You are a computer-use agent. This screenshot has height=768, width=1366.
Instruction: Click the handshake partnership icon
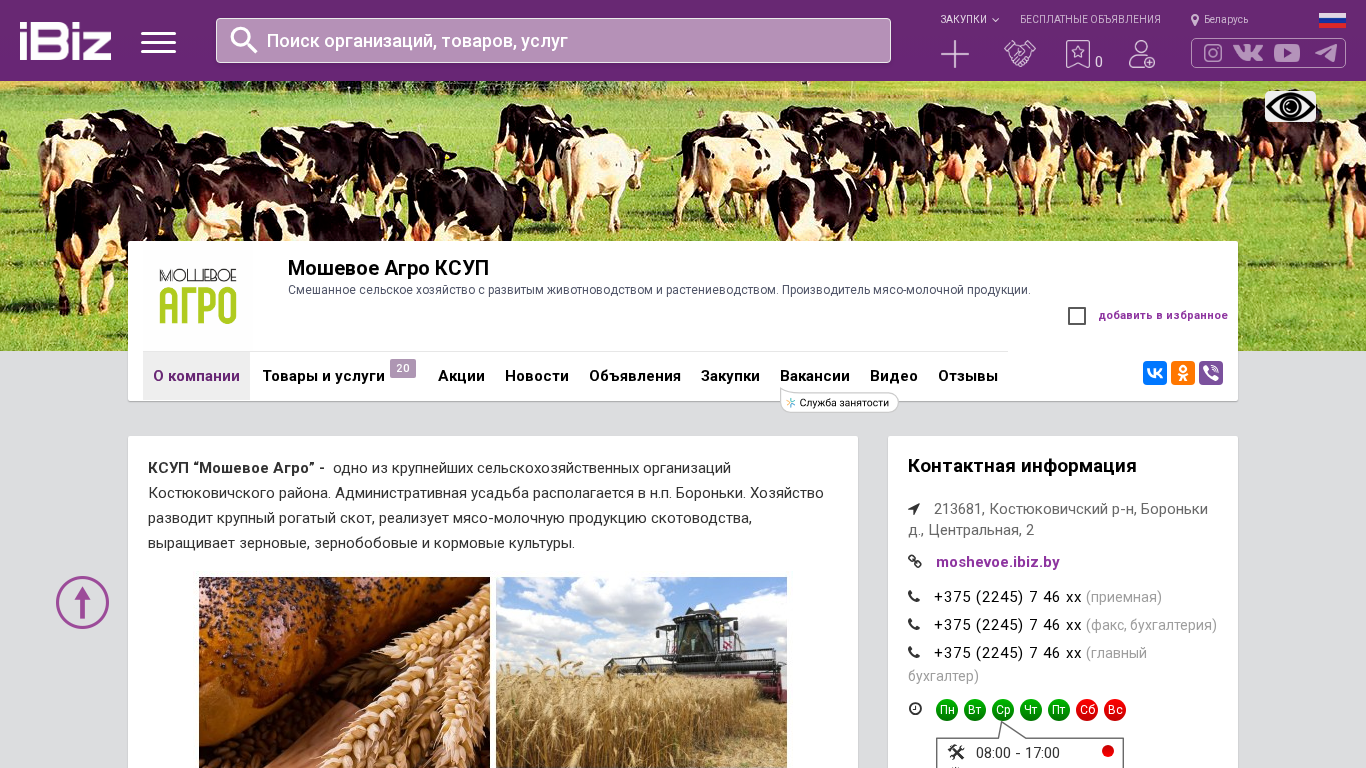[1020, 54]
